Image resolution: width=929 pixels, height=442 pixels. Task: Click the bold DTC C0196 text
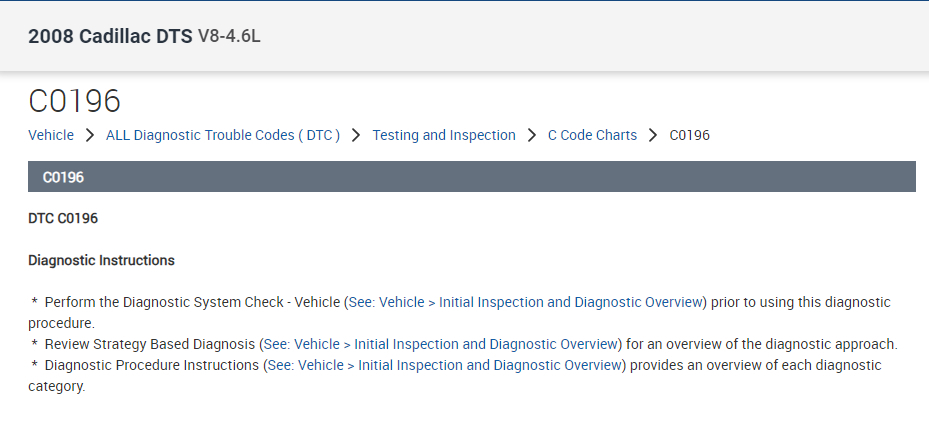(63, 217)
